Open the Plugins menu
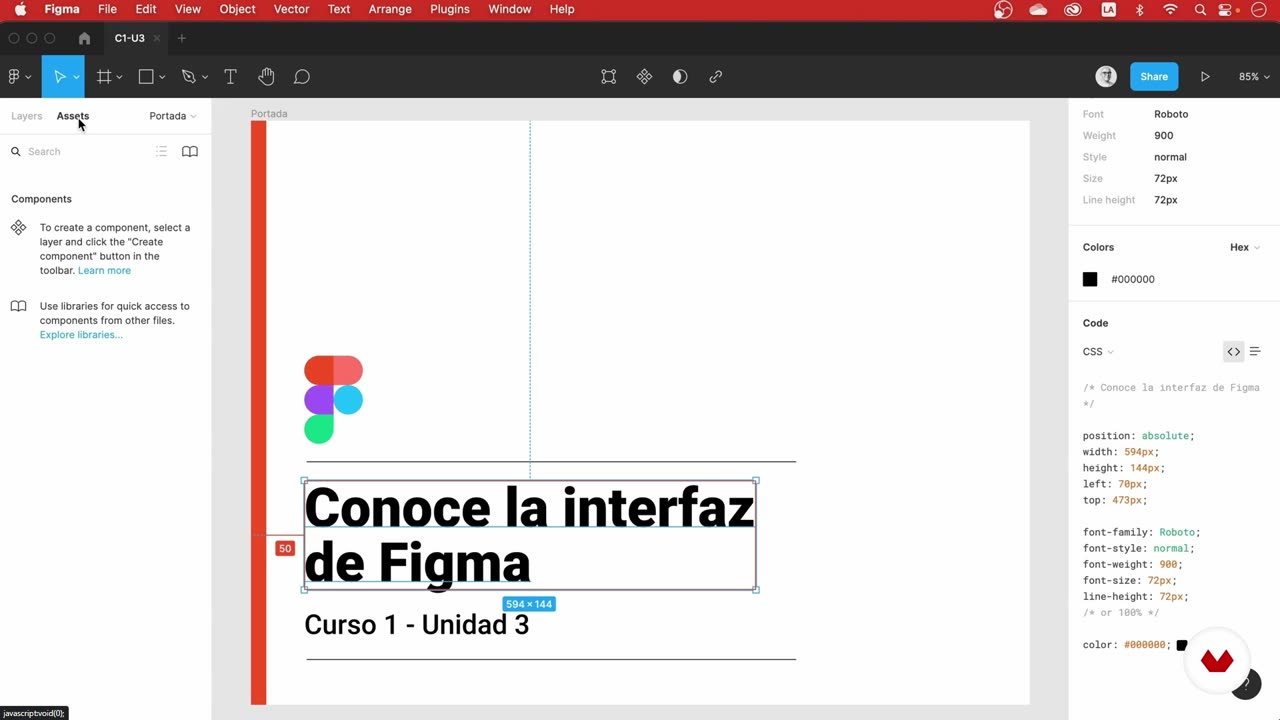This screenshot has height=720, width=1280. click(449, 9)
